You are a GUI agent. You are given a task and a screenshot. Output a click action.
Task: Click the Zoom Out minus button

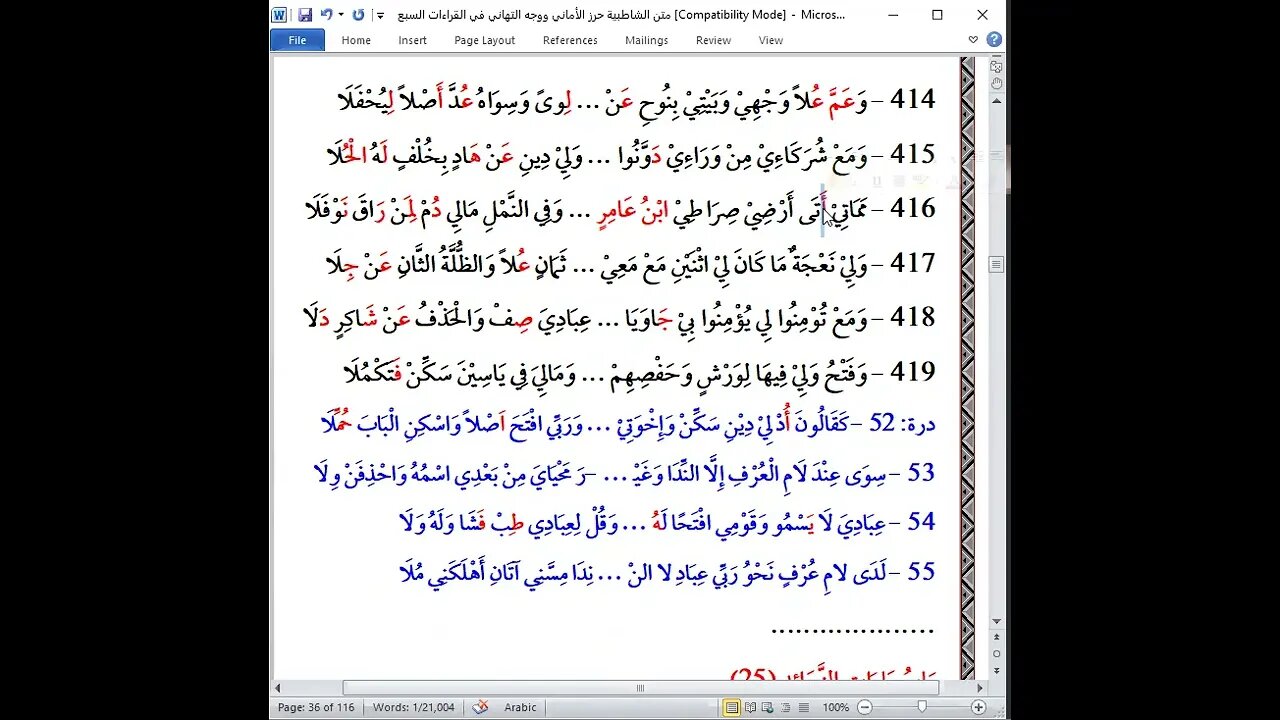(x=864, y=707)
